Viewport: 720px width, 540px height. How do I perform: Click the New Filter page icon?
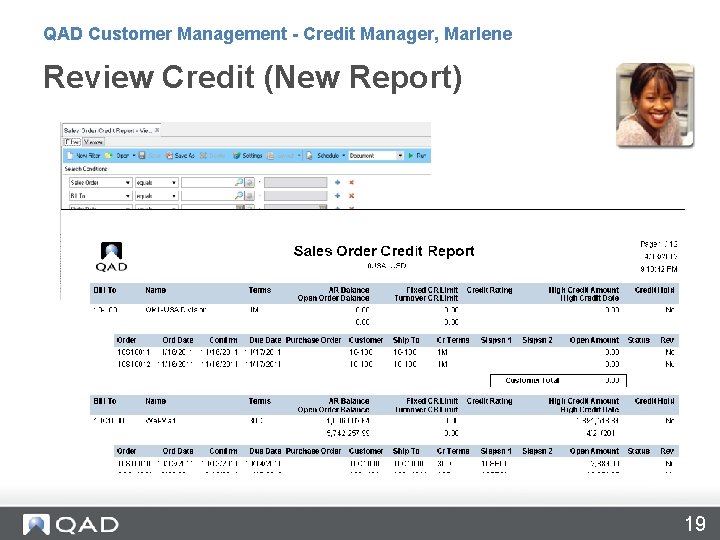click(70, 156)
